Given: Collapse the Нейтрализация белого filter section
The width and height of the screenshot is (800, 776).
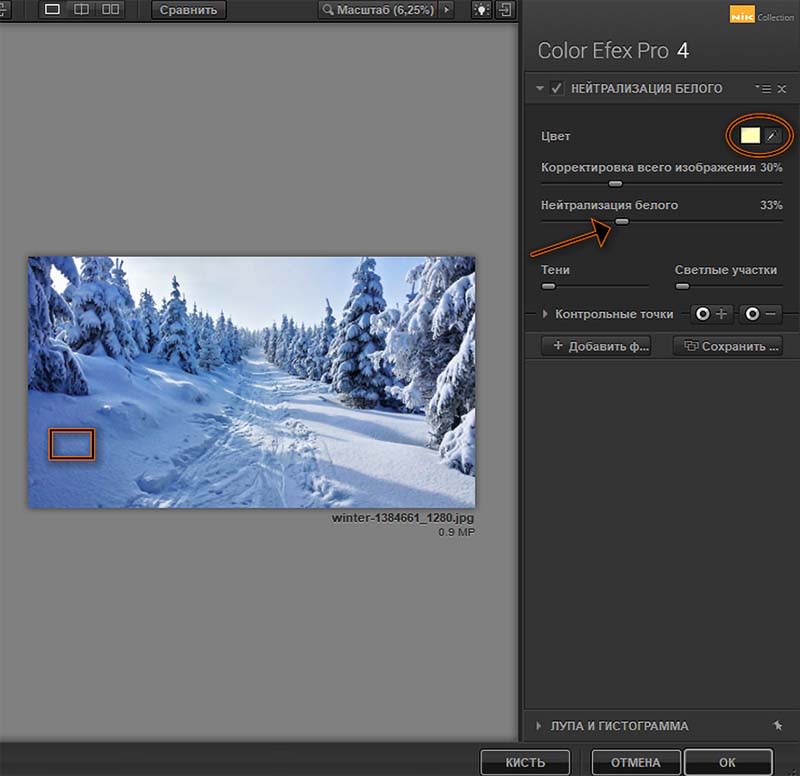Looking at the screenshot, I should tap(539, 88).
